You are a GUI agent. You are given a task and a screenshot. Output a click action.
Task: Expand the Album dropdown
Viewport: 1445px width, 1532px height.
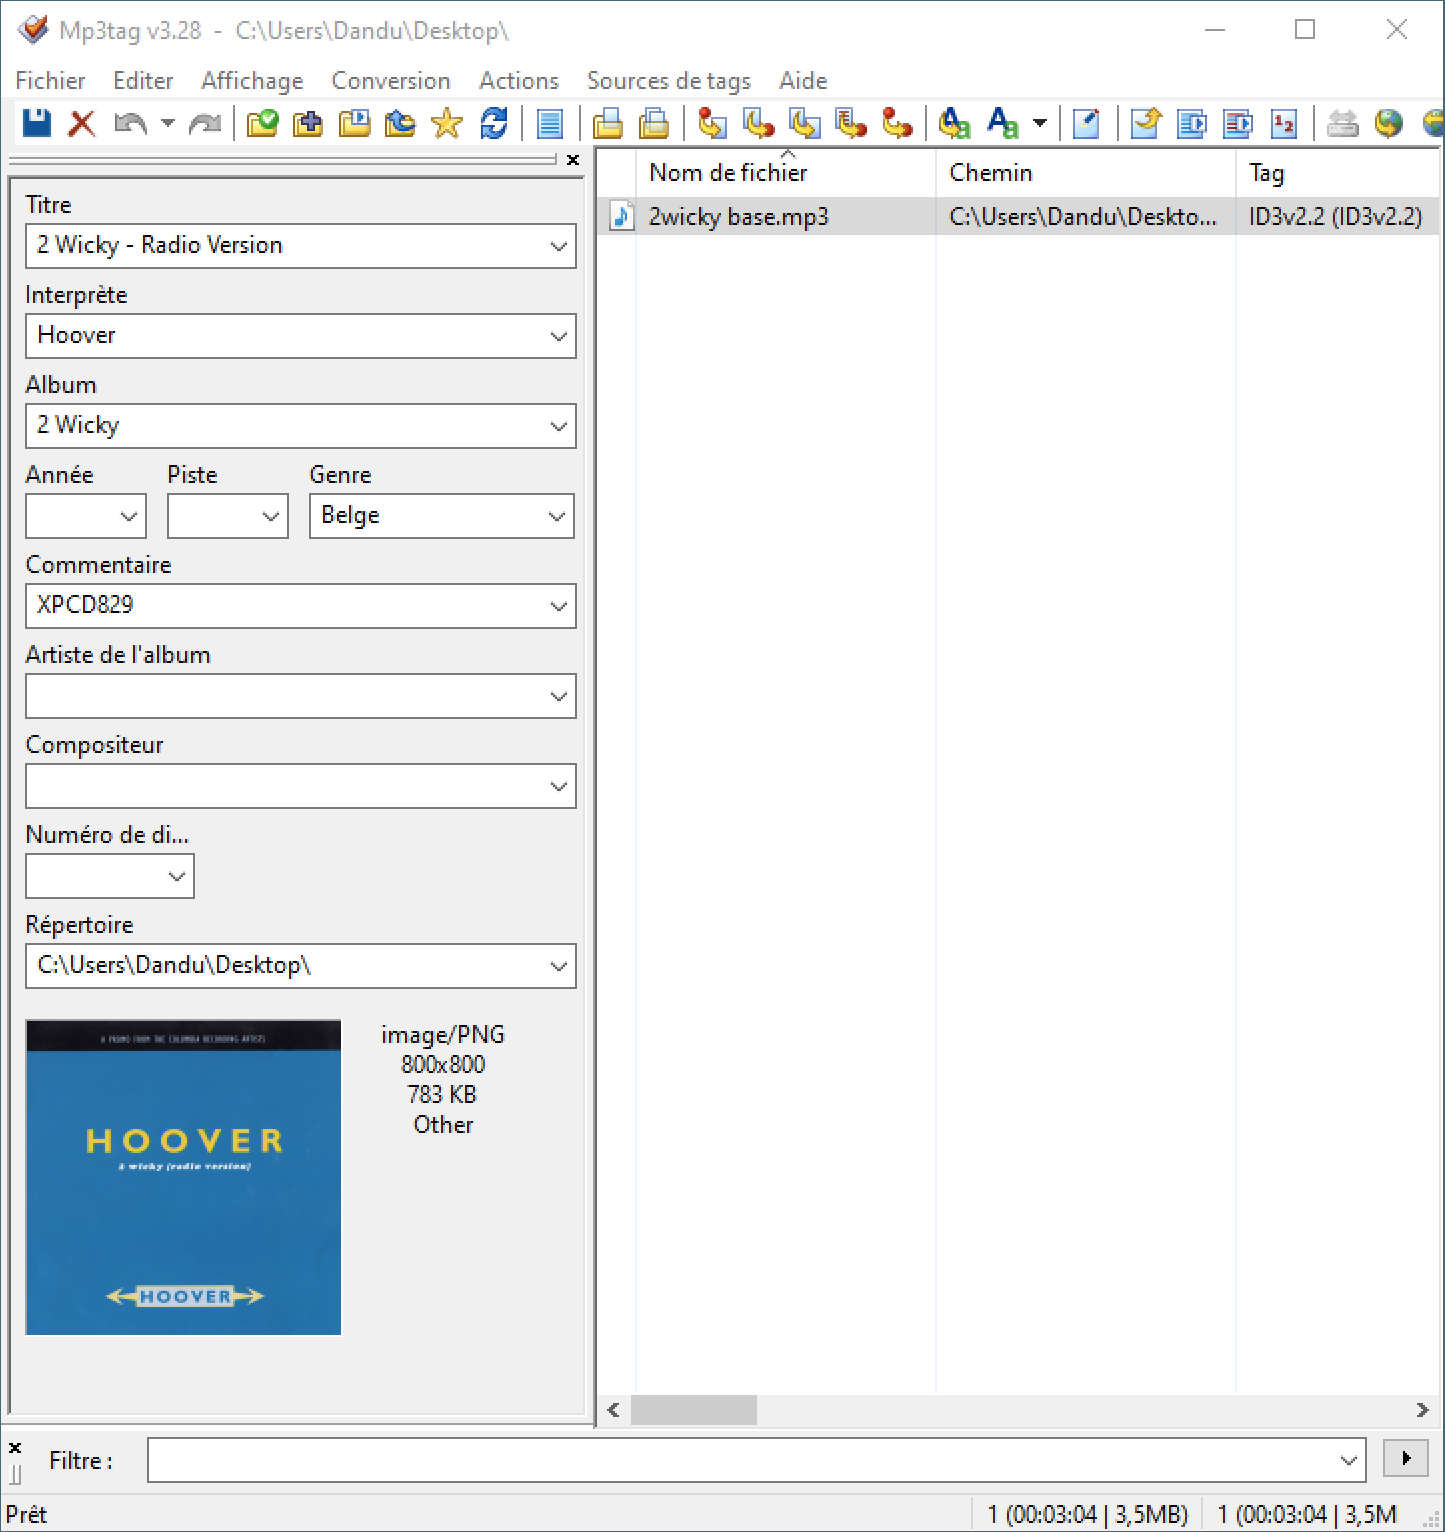pos(558,426)
